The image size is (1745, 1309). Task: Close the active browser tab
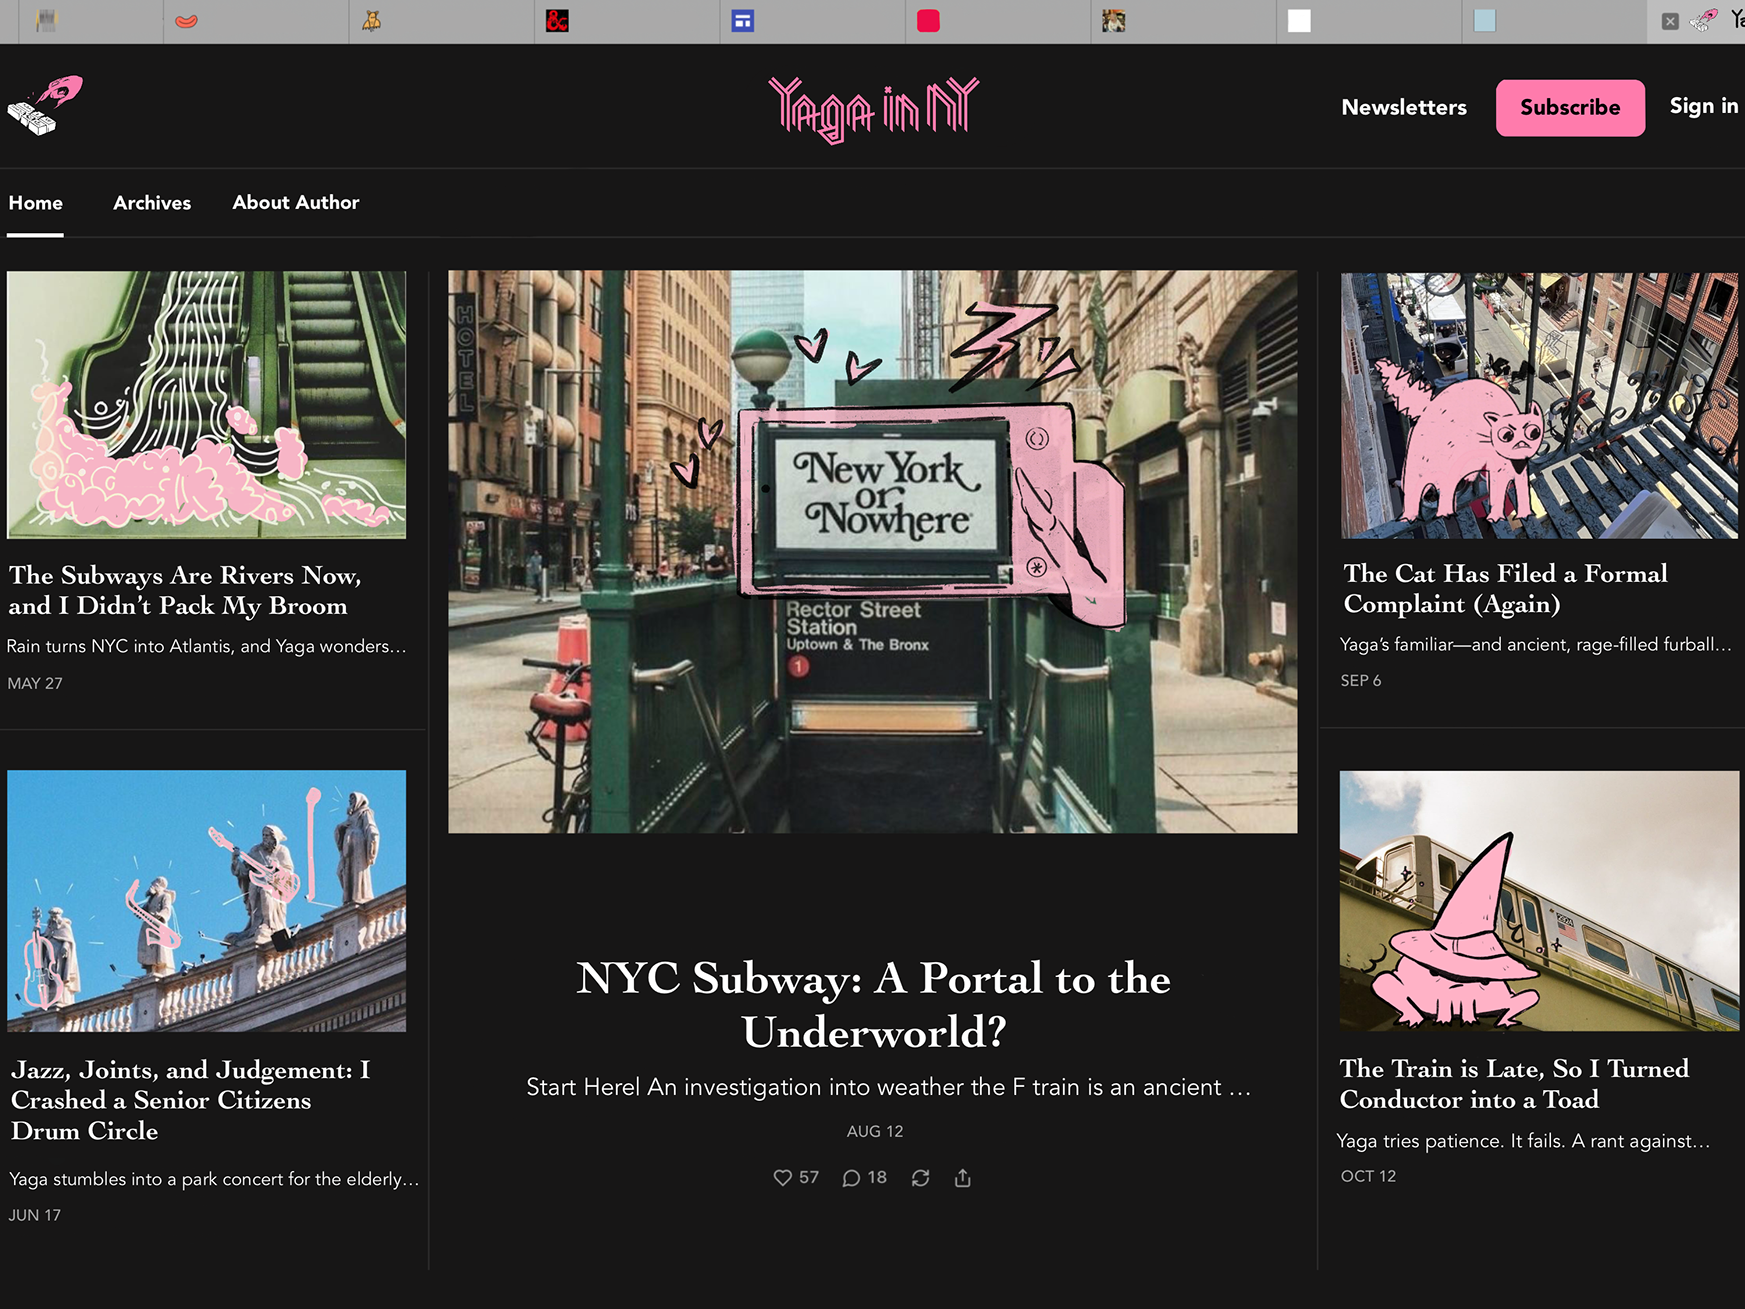pos(1670,21)
